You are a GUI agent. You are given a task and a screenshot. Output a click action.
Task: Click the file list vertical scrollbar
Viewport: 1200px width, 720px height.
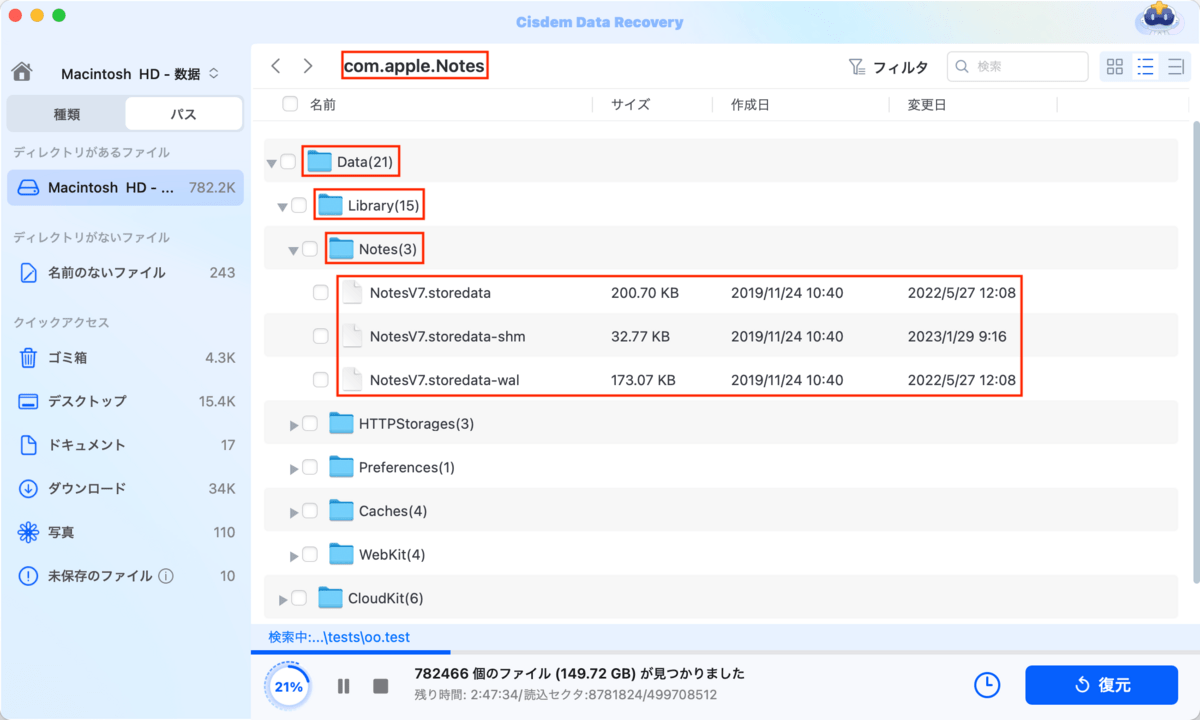tap(1195, 350)
